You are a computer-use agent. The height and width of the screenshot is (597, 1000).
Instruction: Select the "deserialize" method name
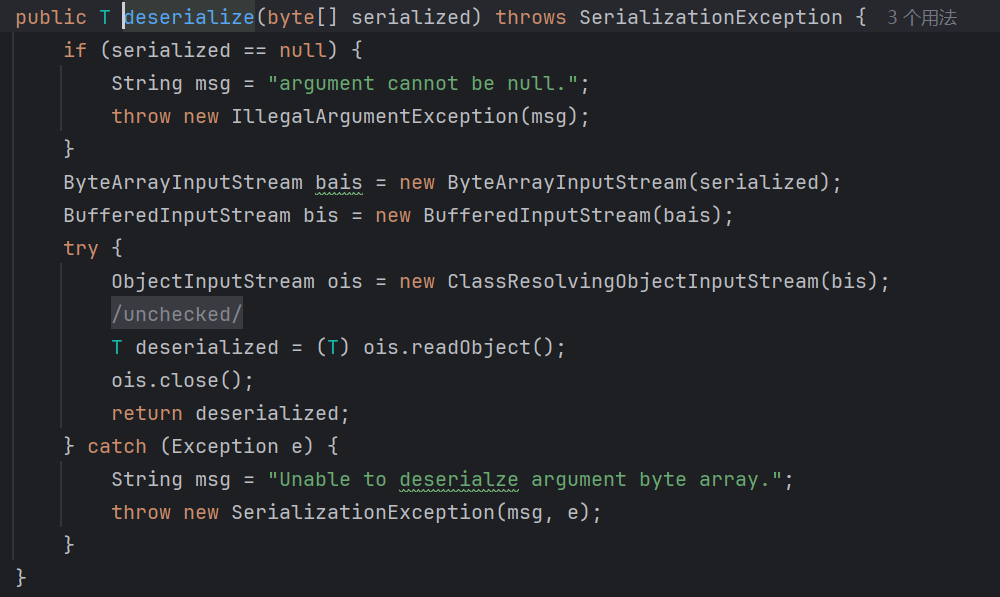188,16
